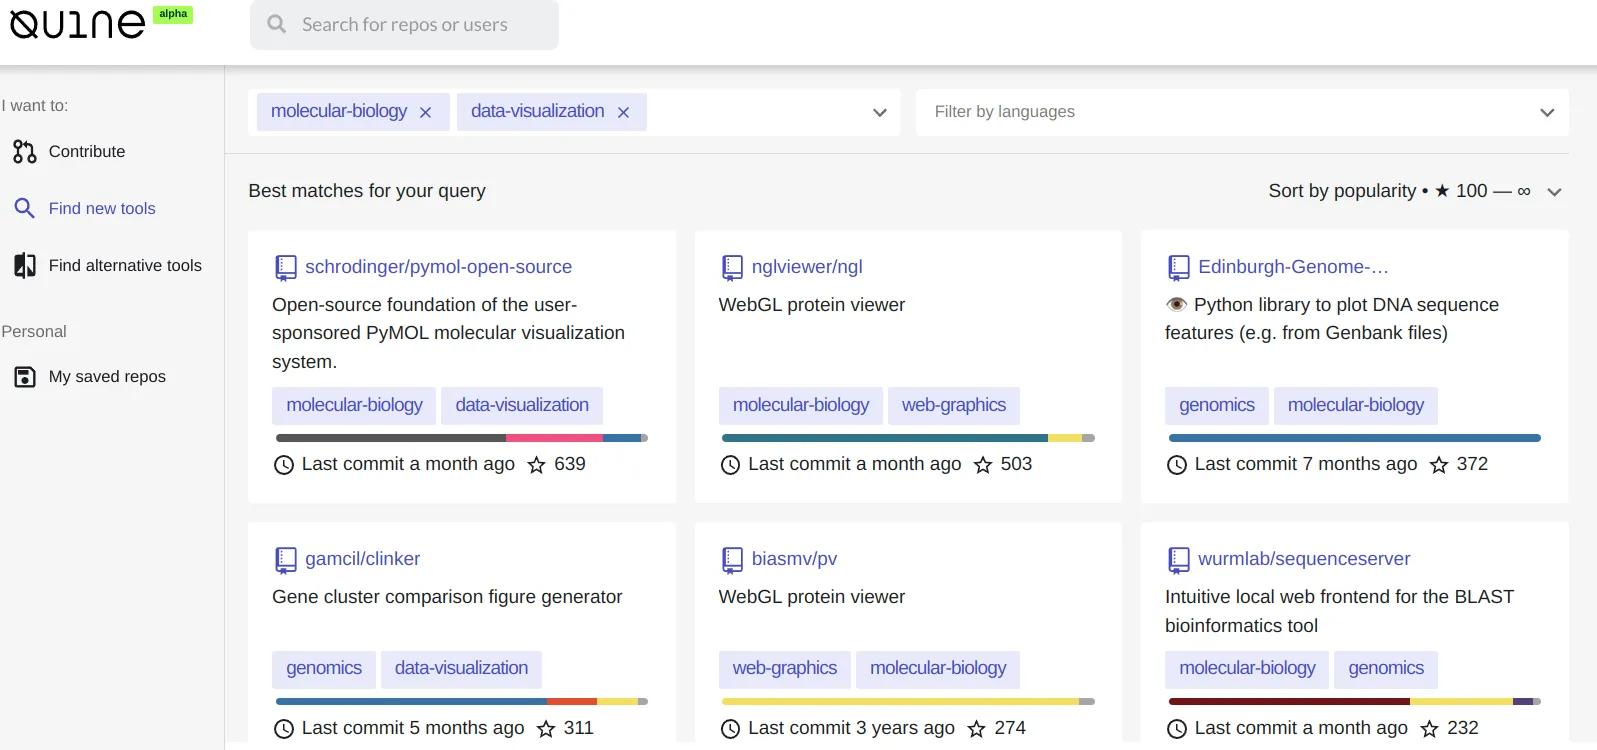The width and height of the screenshot is (1597, 750).
Task: Click repo icon beside schrodinger/pymol-open-source
Action: (286, 267)
